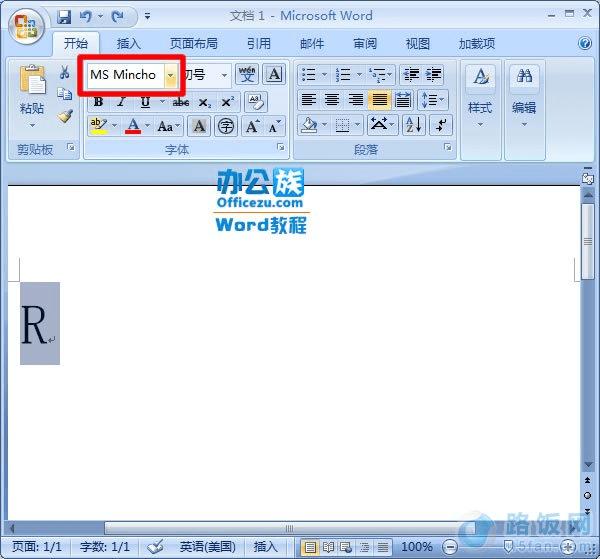Sort with the A-Z sort icon
This screenshot has height=559, width=600.
414,125
